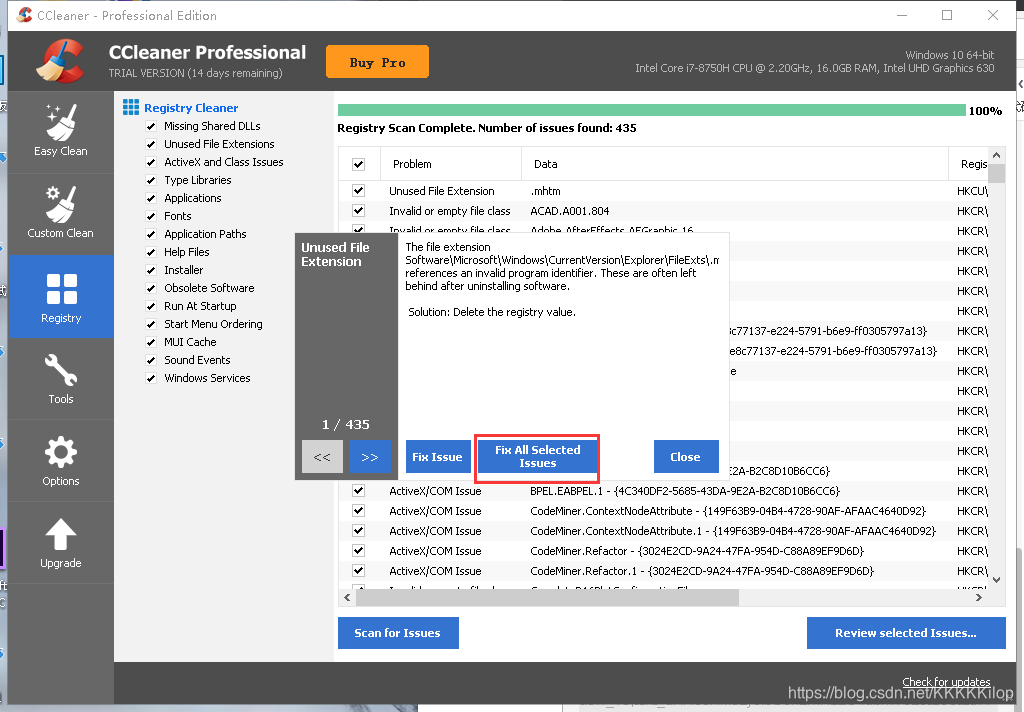
Task: Toggle Installer checkbox
Action: (x=151, y=270)
